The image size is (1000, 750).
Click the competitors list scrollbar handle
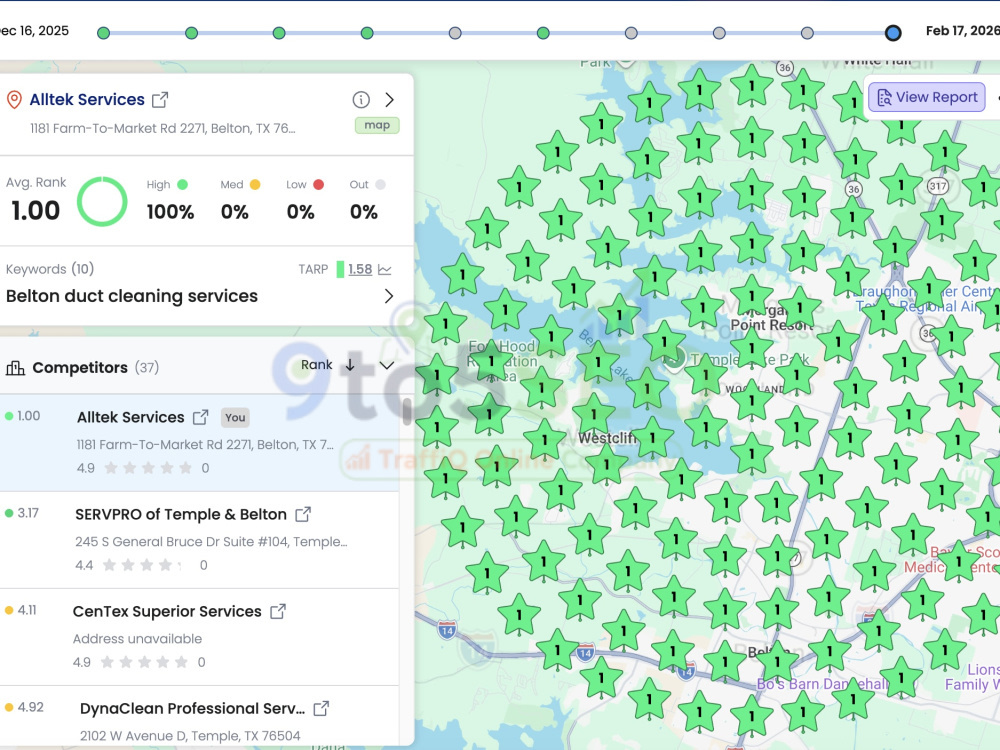[406, 411]
